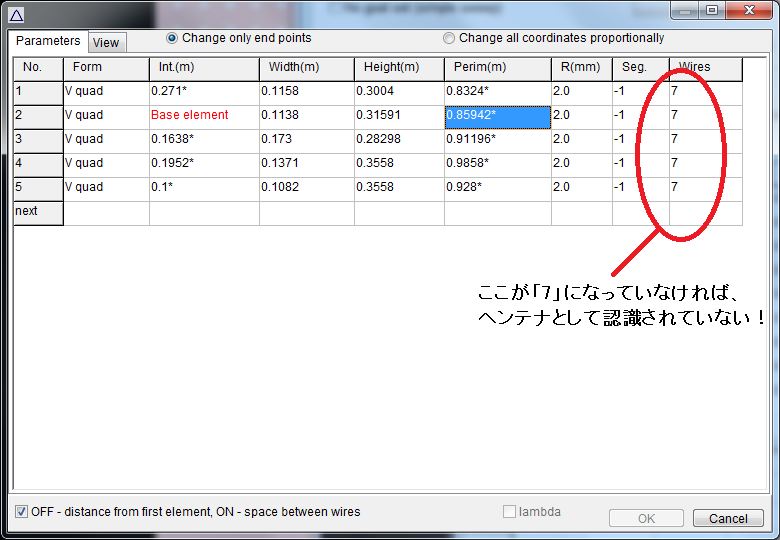Click width cell 0.1082
Screen dimensions: 780x540
(x=307, y=189)
